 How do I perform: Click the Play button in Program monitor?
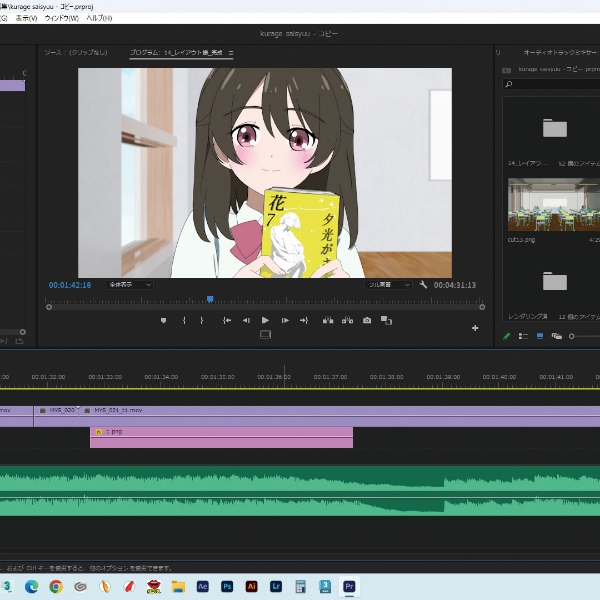click(x=265, y=320)
